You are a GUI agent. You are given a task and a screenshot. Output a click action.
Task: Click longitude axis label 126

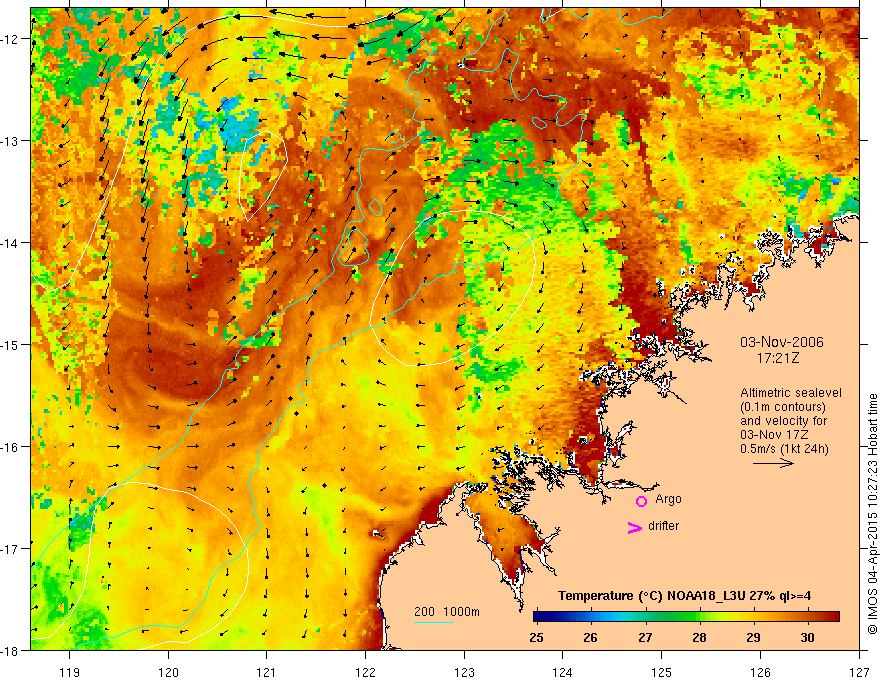[x=760, y=672]
